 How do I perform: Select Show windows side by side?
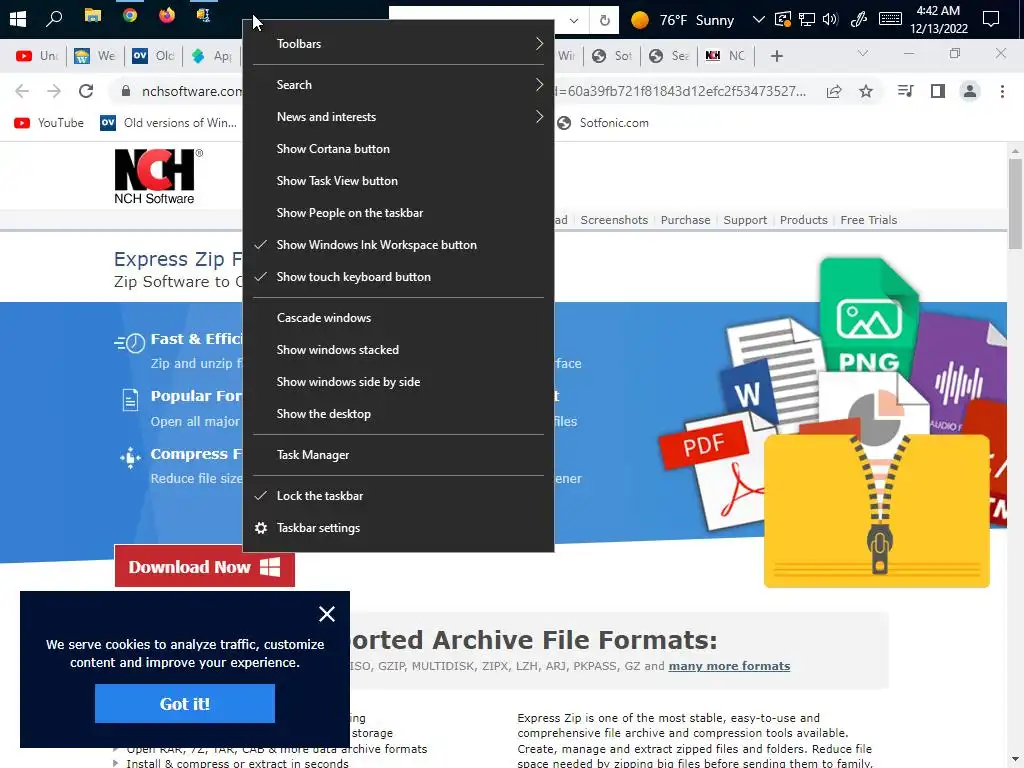(398, 382)
